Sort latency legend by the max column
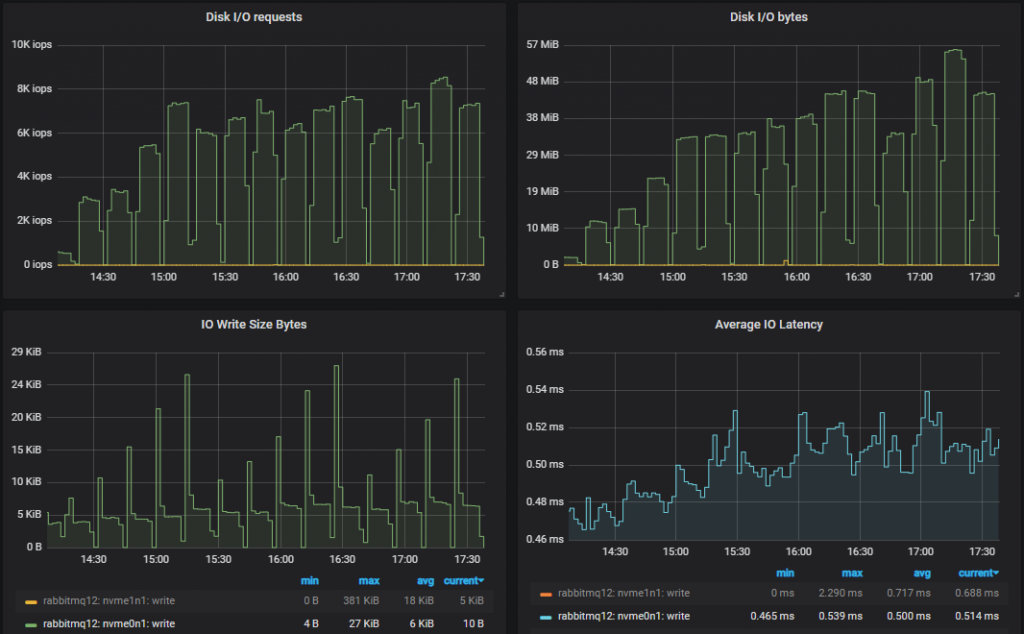The height and width of the screenshot is (634, 1024). pyautogui.click(x=851, y=572)
